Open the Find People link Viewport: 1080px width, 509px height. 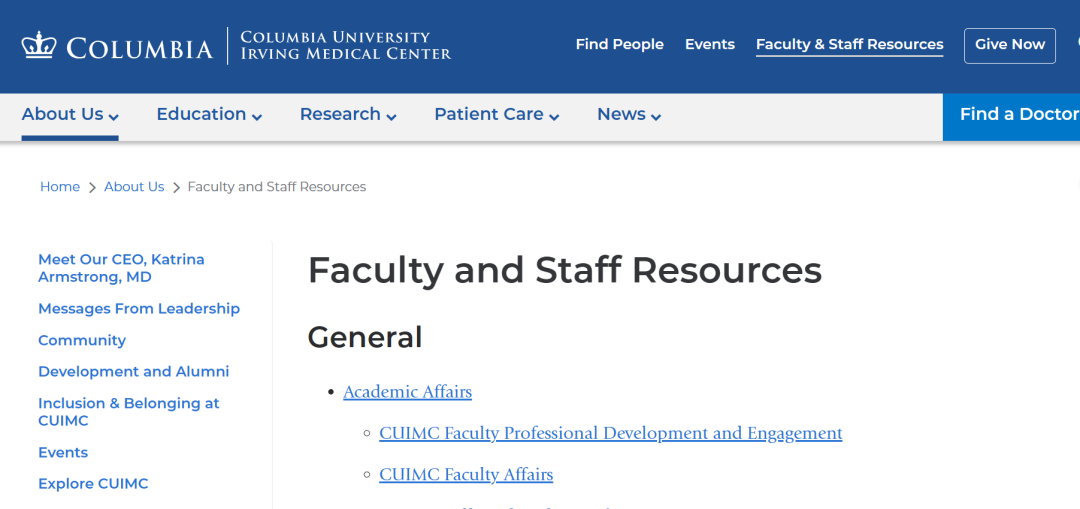(x=620, y=45)
